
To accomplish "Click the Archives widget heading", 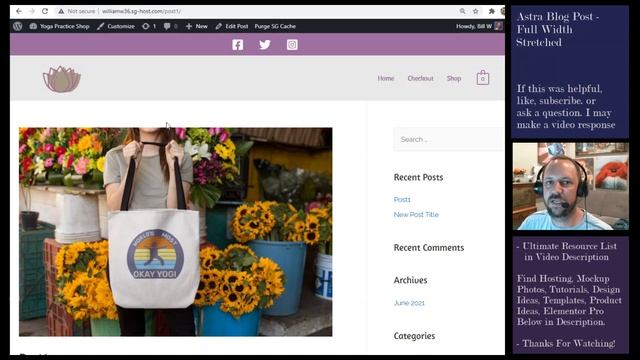I will click(x=410, y=280).
